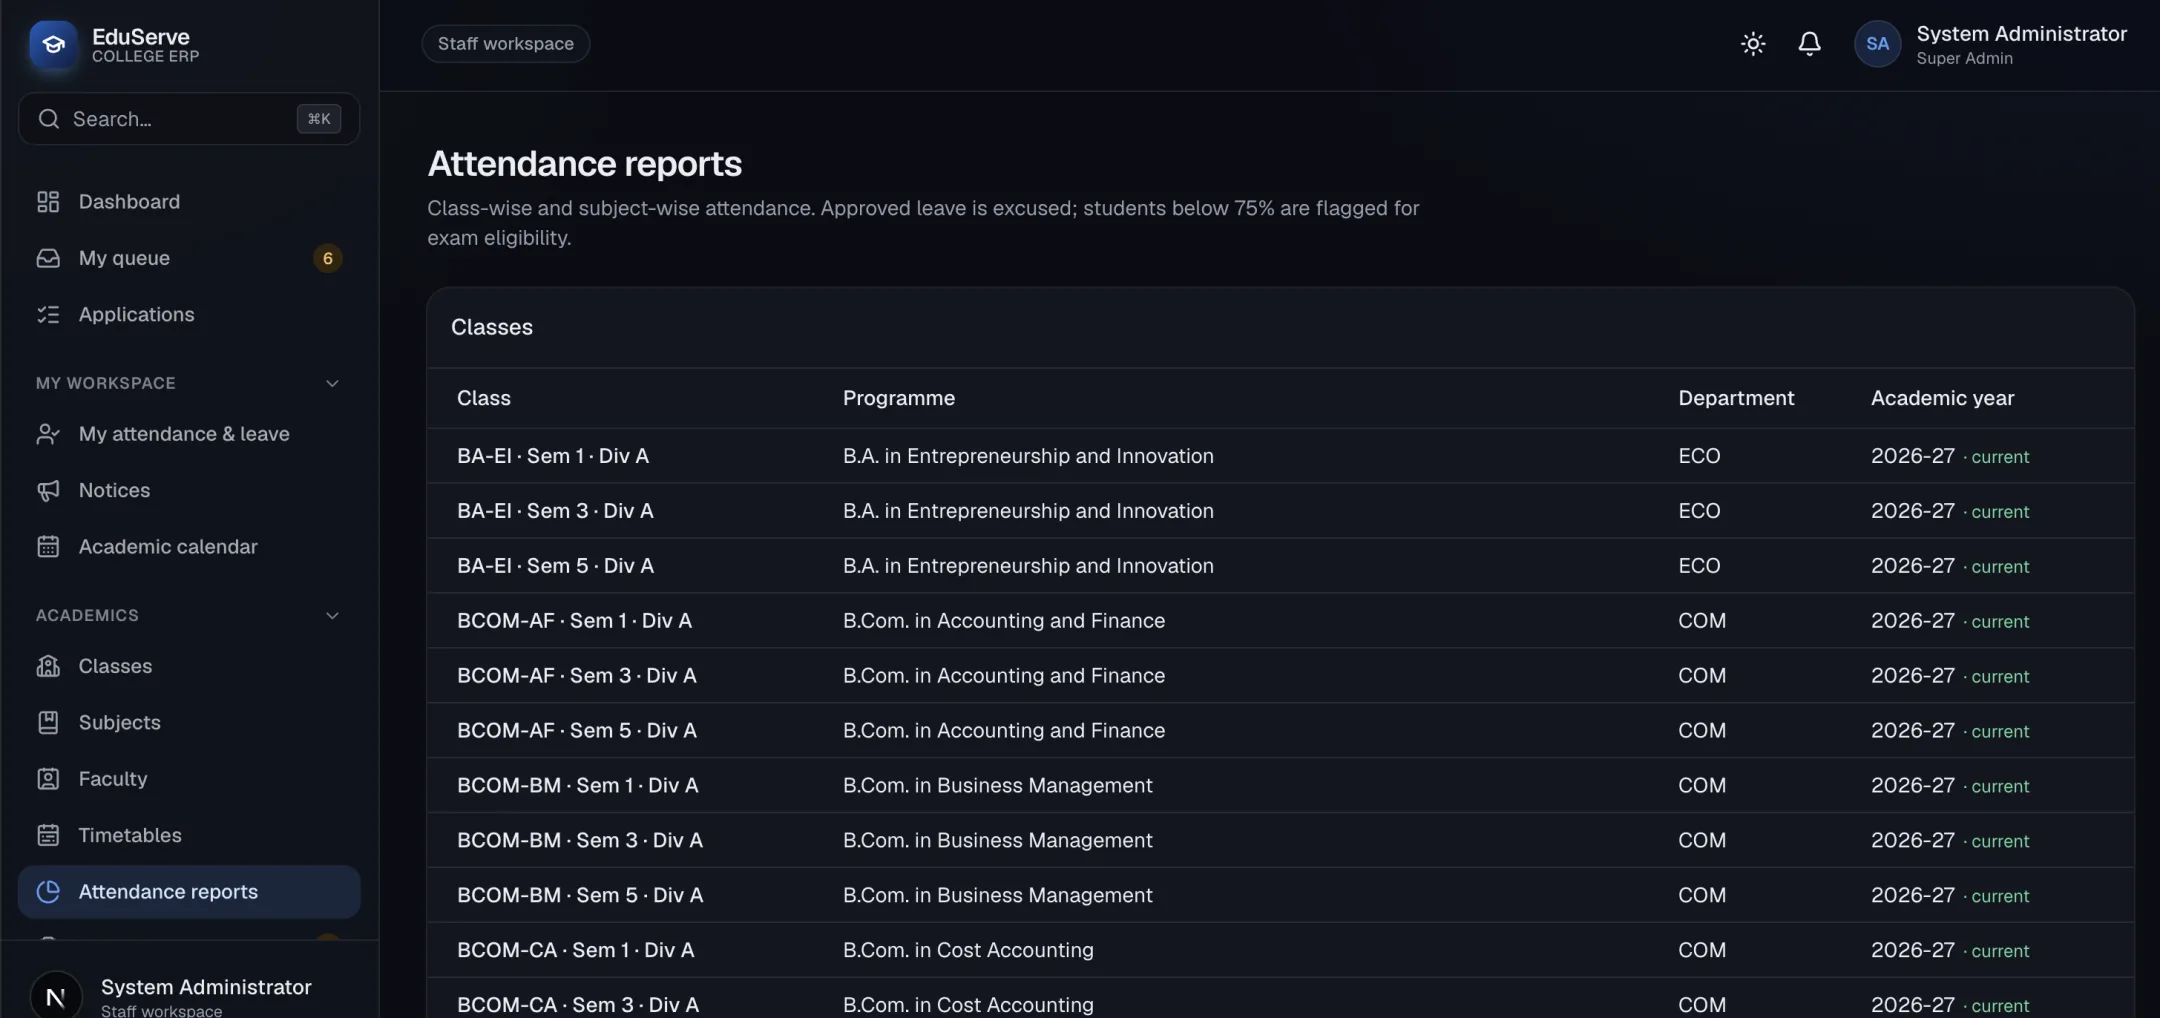Open row BCOM-AF · Sem 1 · Div A
Viewport: 2160px width, 1018px height.
1280,621
